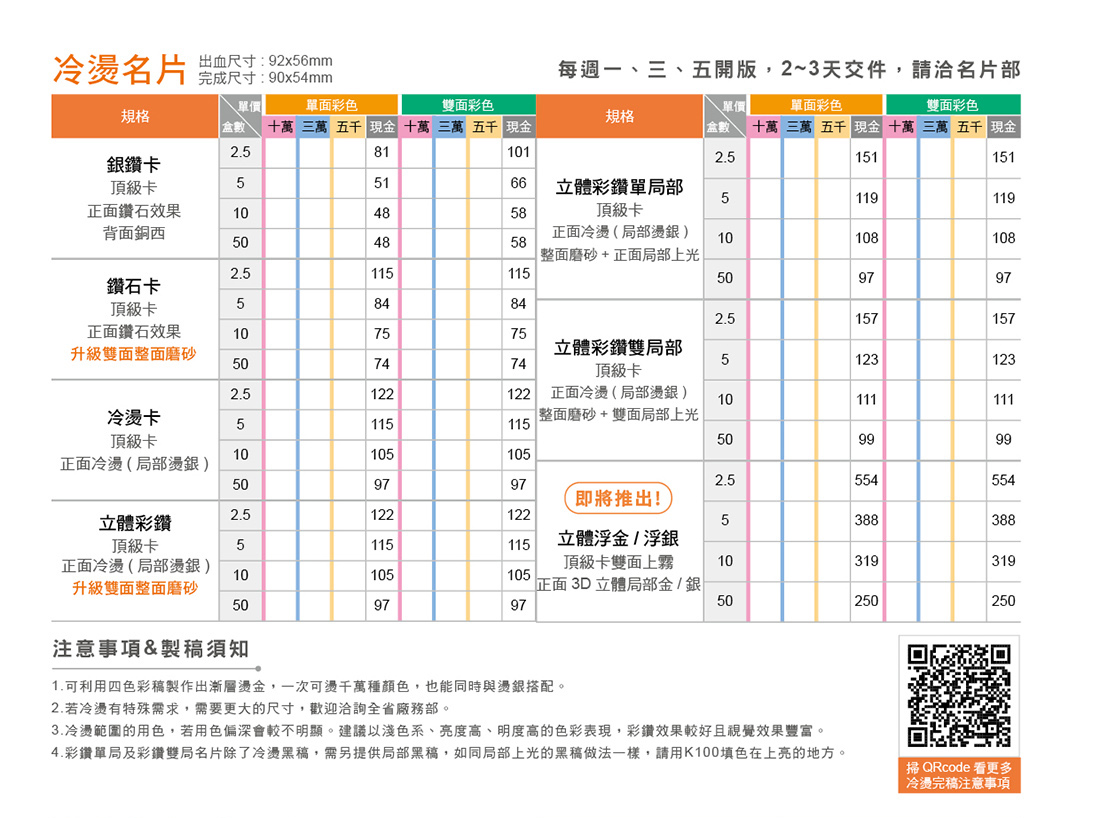1100x818 pixels.
Task: Click note 4 about '彩鑽單局及彩鑽雙局名片'
Action: [450, 753]
